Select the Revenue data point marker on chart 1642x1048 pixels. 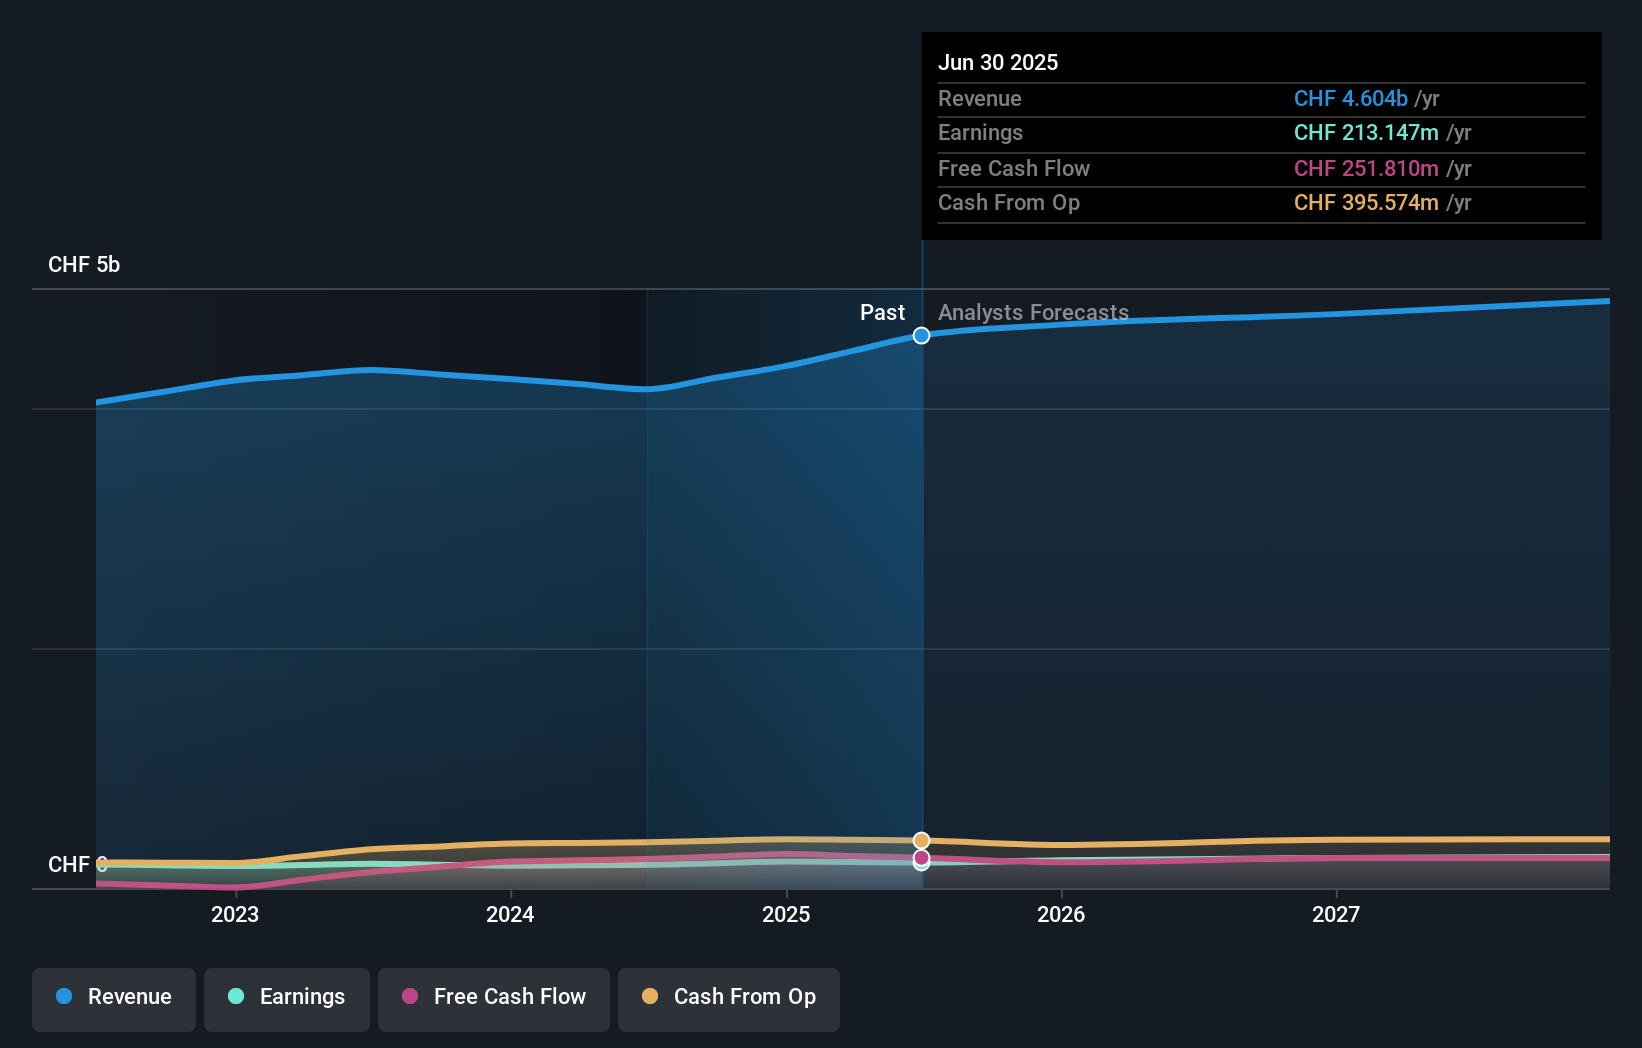coord(921,336)
